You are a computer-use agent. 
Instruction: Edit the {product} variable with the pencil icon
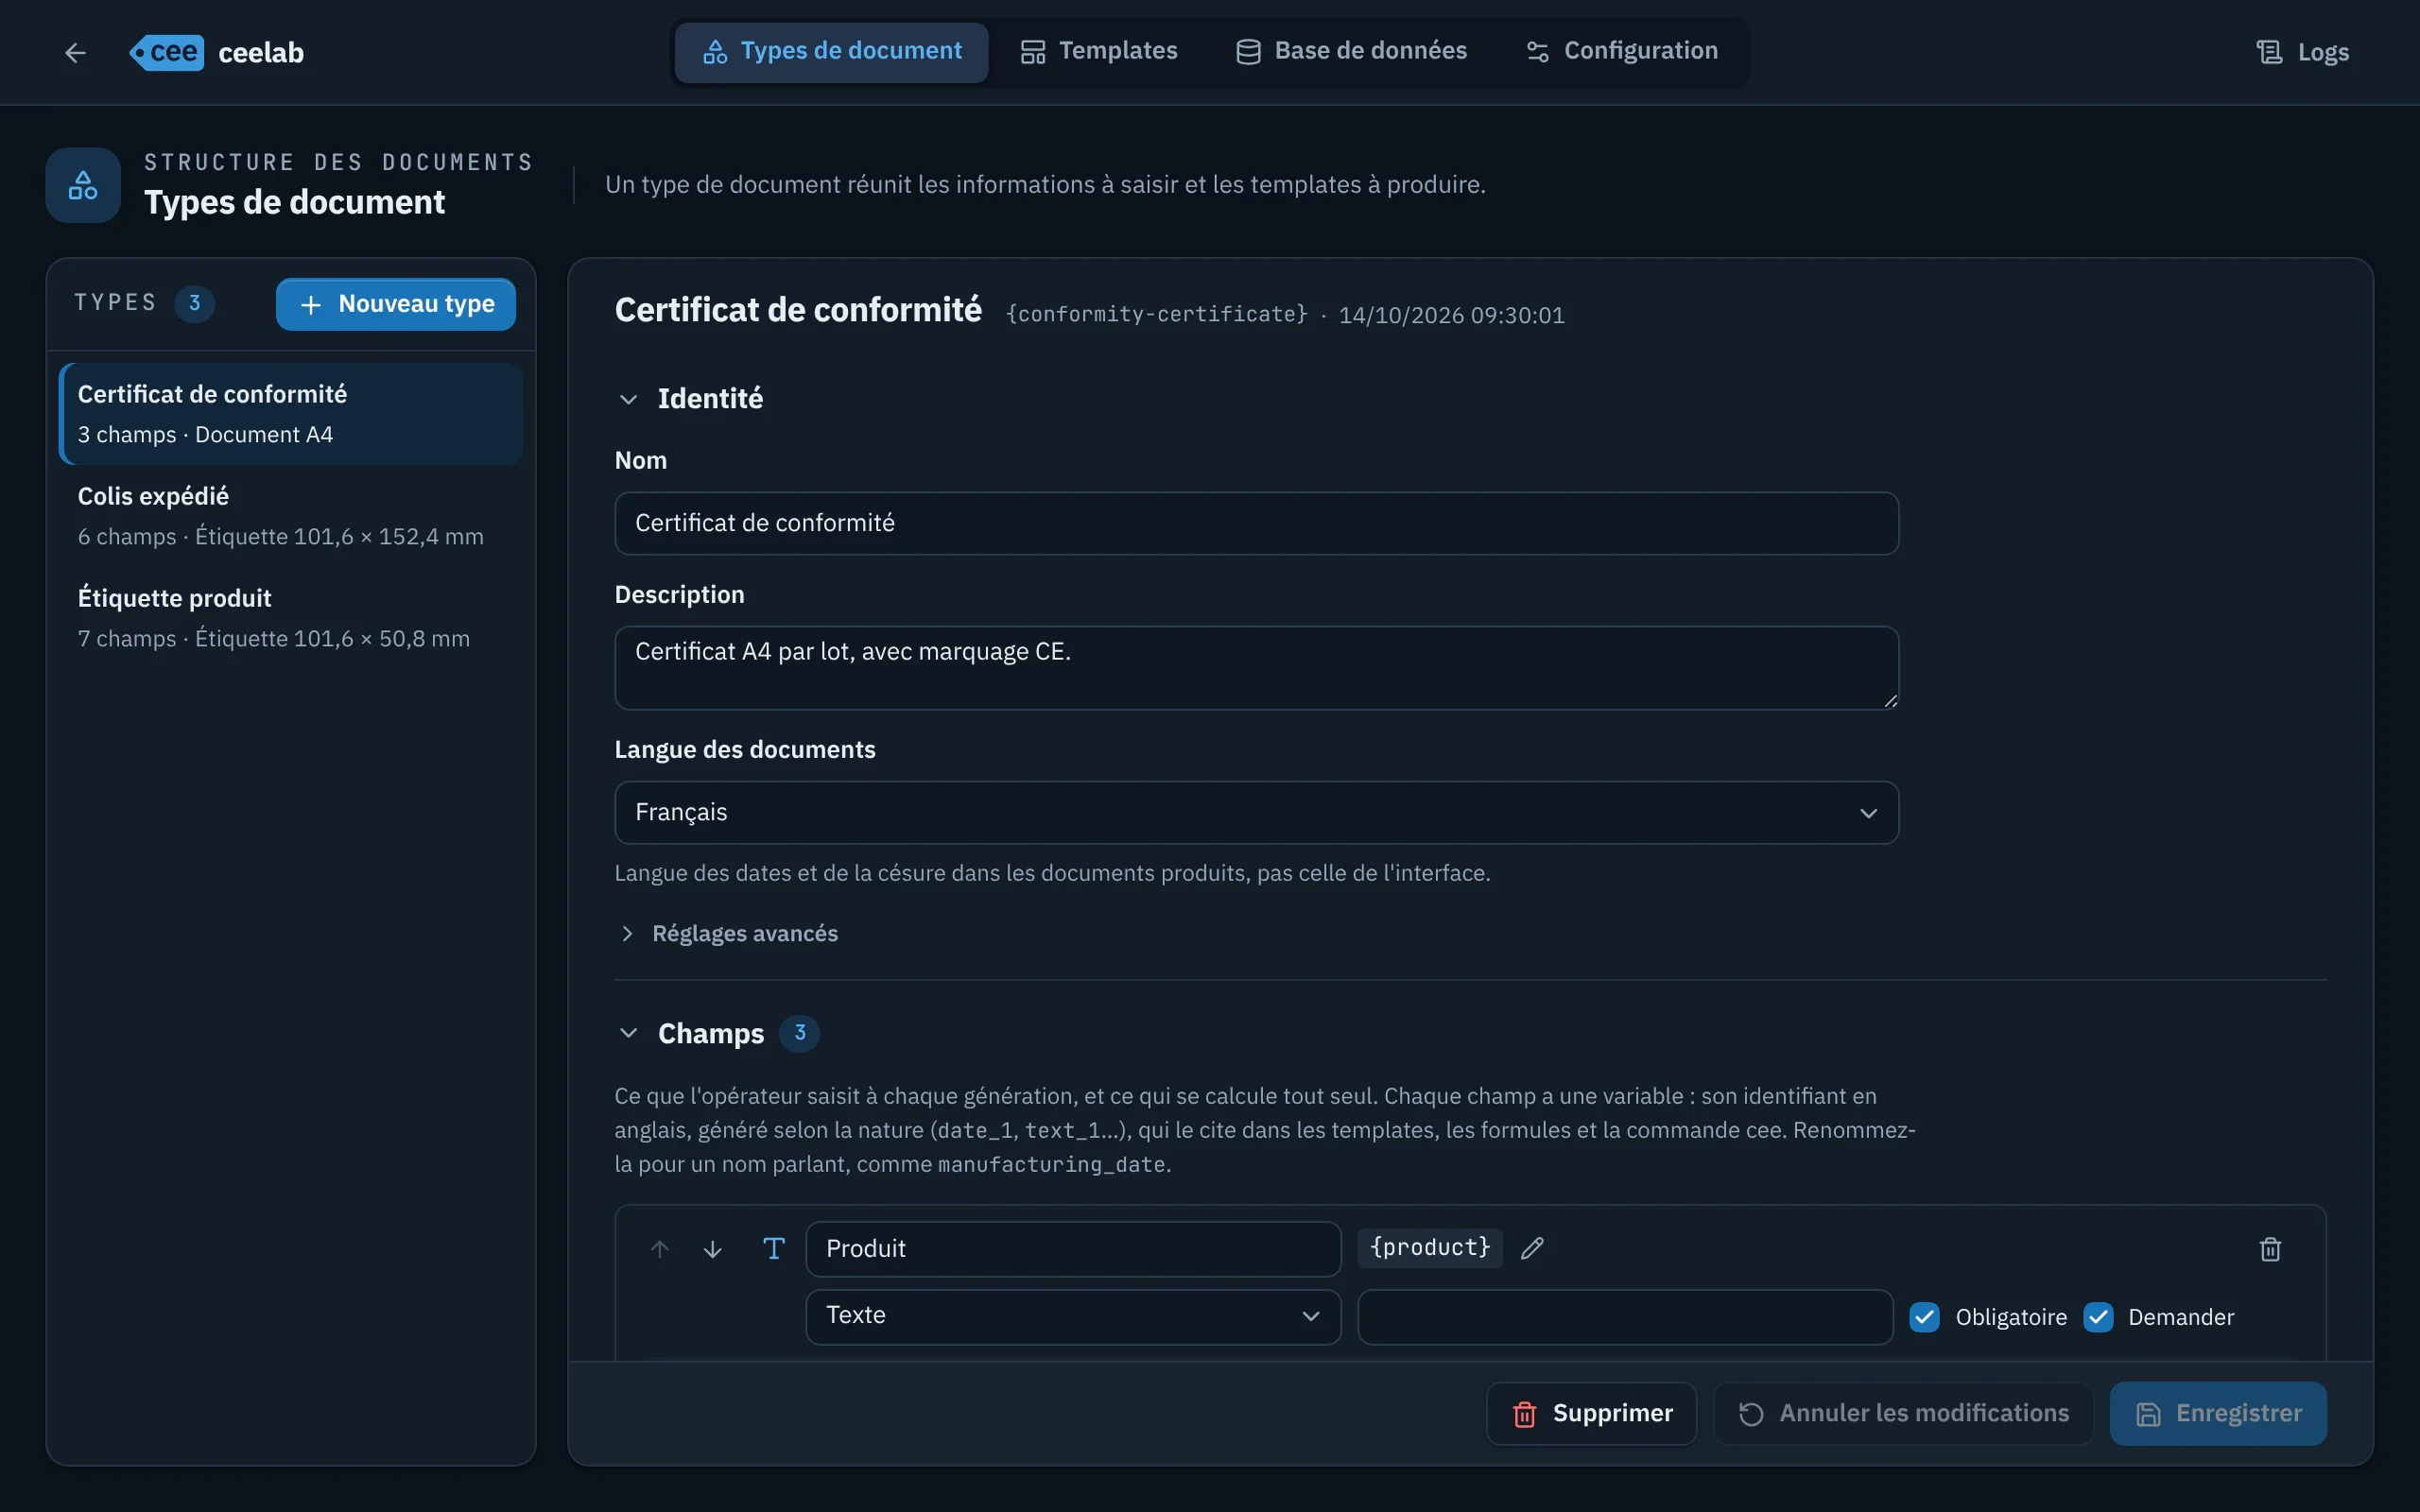(x=1532, y=1248)
